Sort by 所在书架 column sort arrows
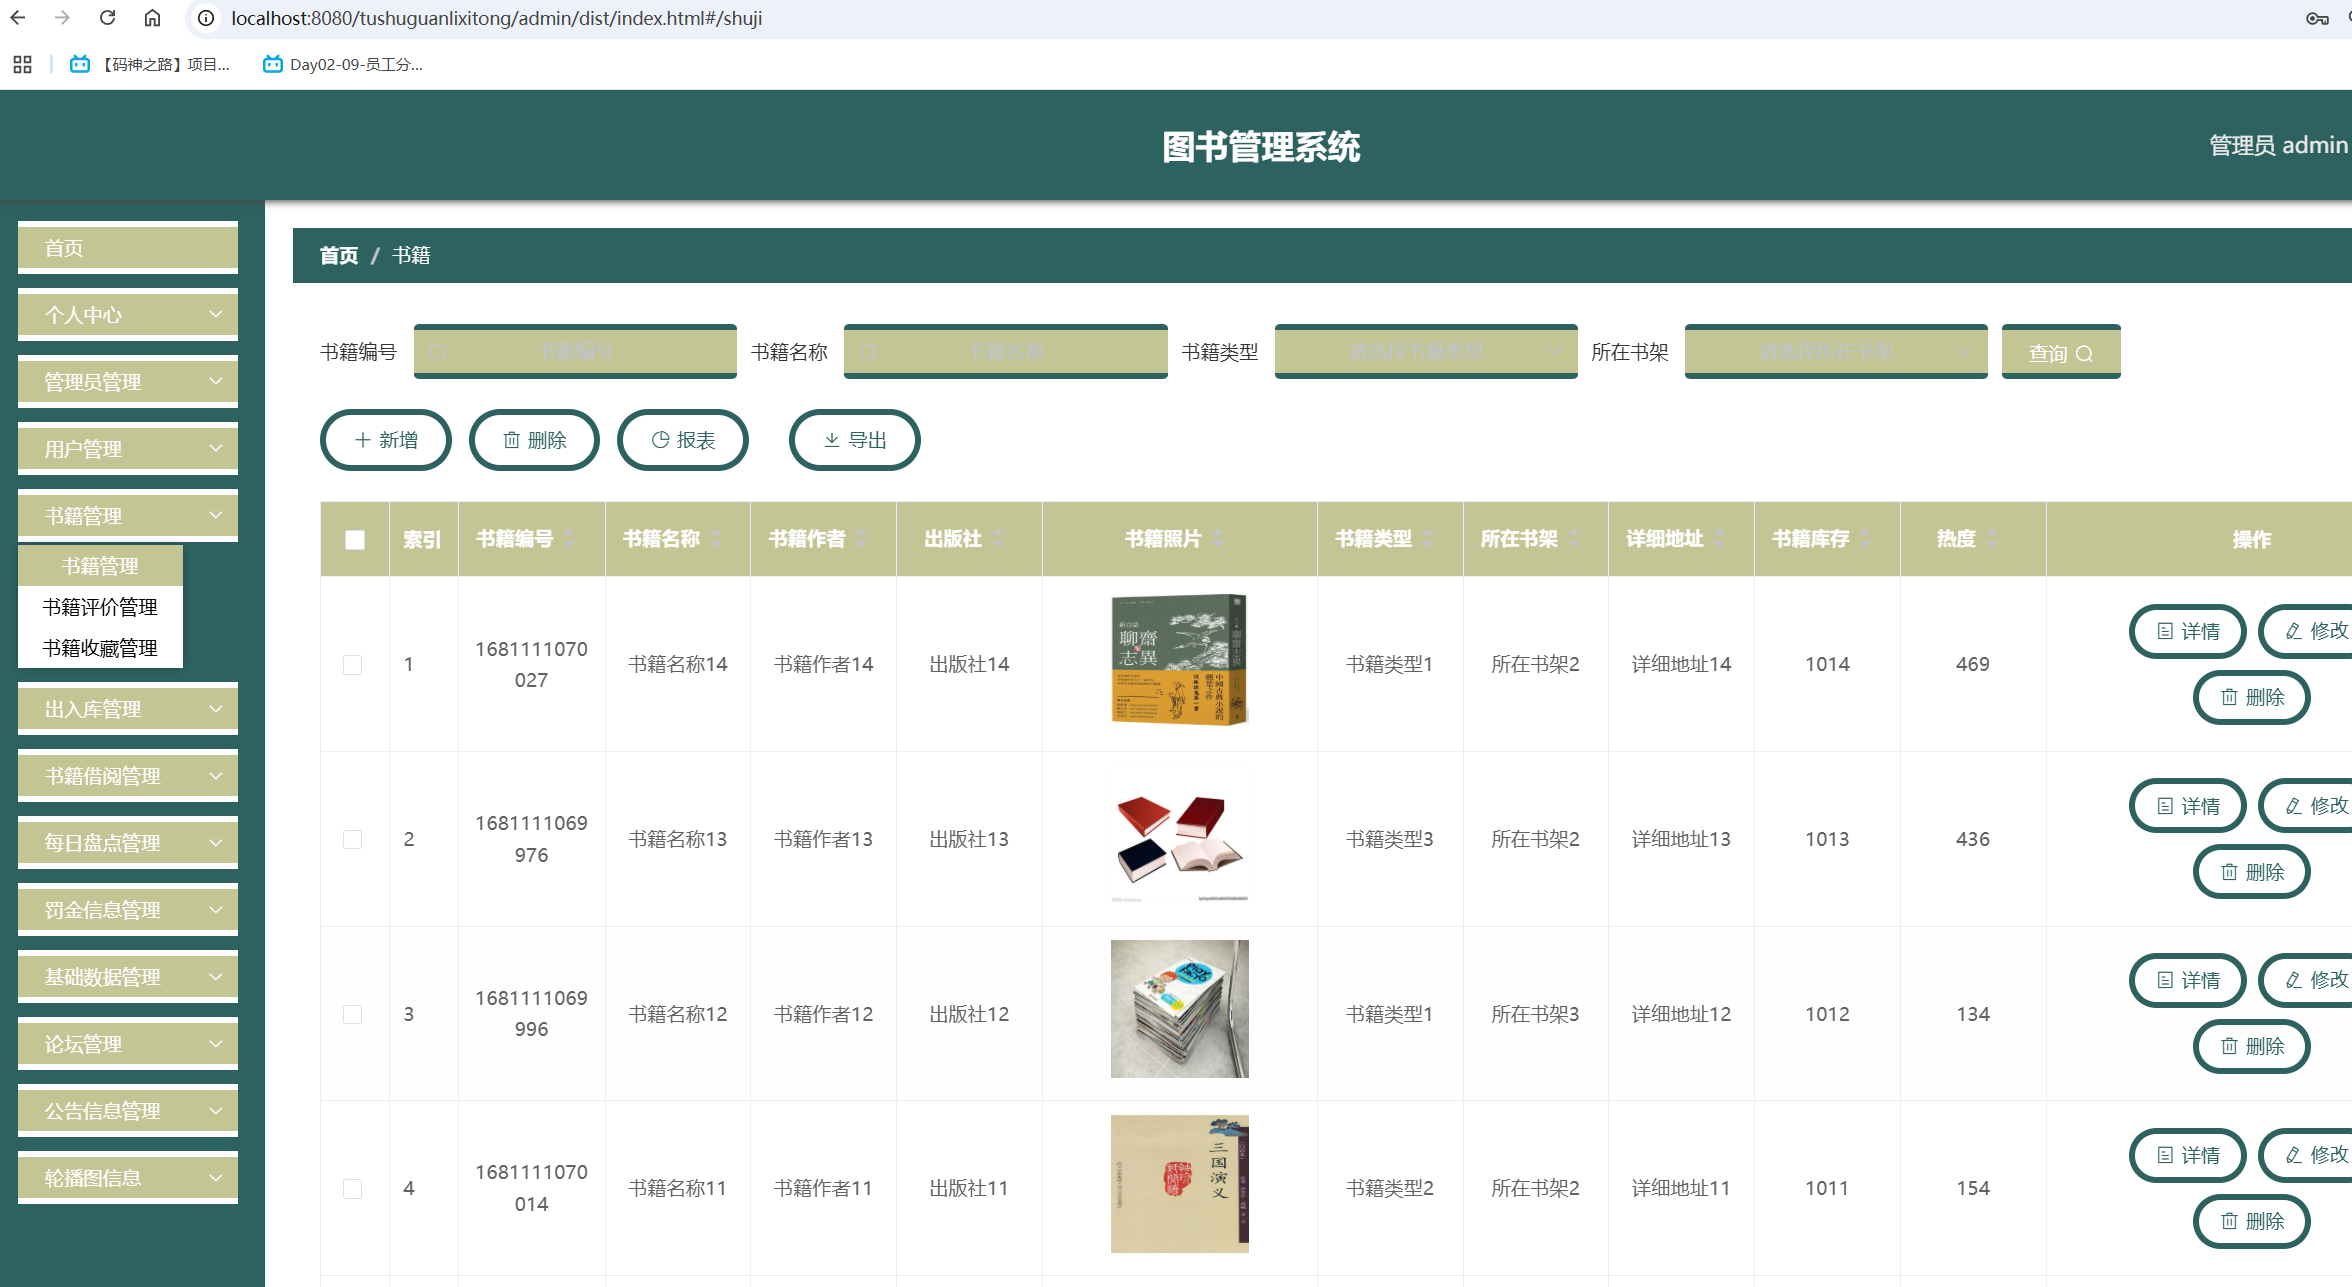 point(1575,539)
